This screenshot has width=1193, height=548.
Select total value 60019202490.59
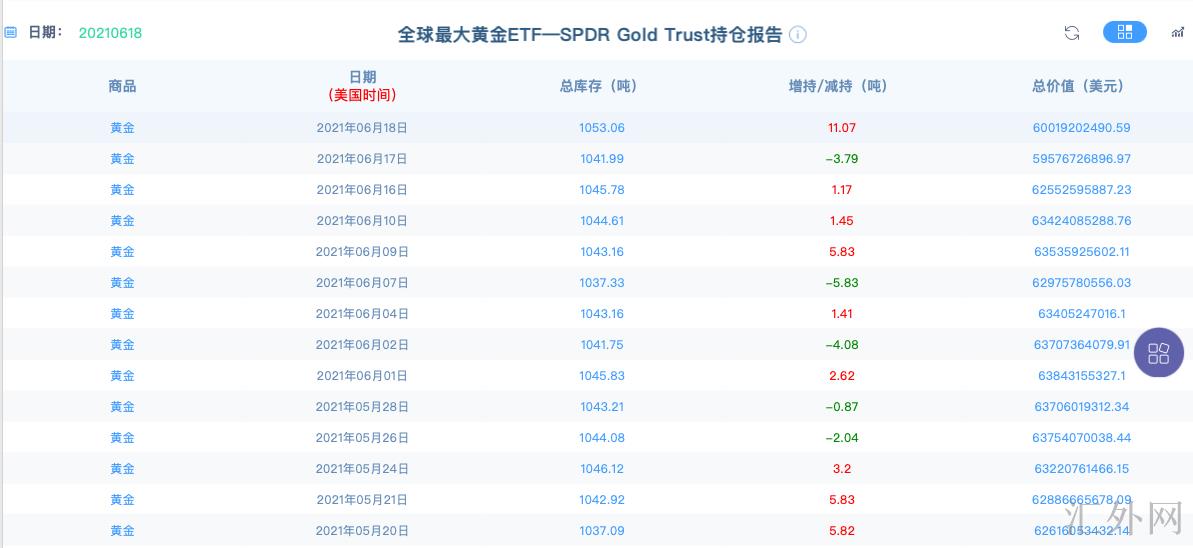coord(1081,128)
